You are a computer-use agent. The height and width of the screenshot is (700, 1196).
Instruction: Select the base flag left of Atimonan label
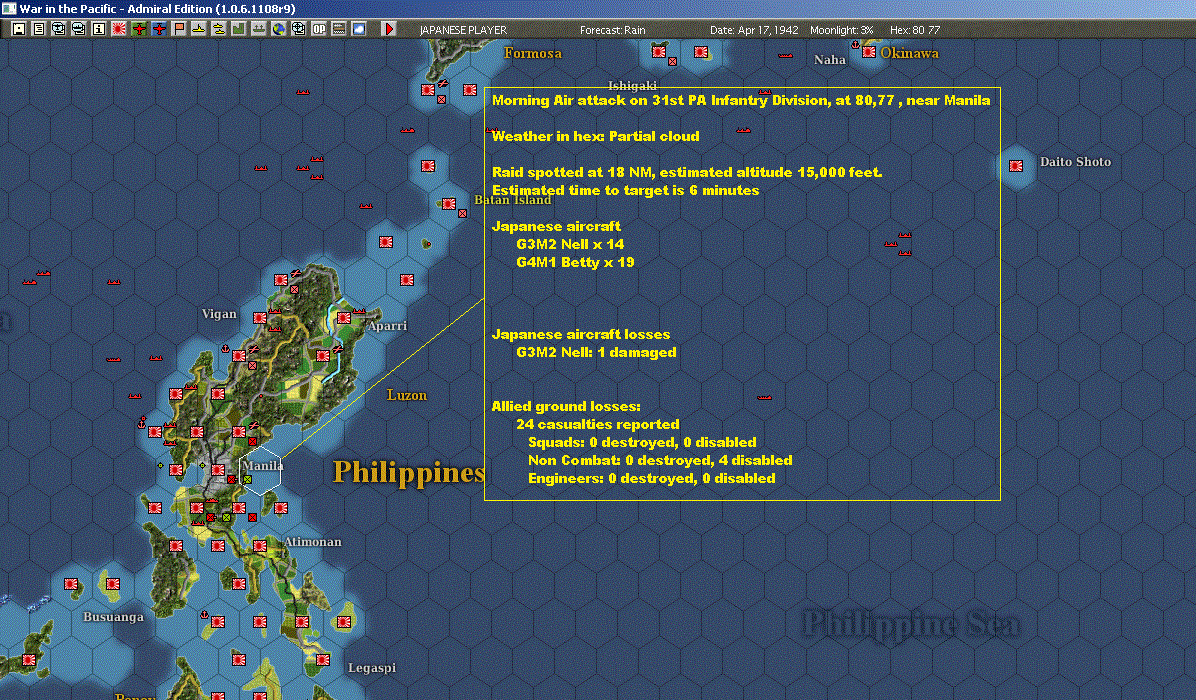click(260, 545)
